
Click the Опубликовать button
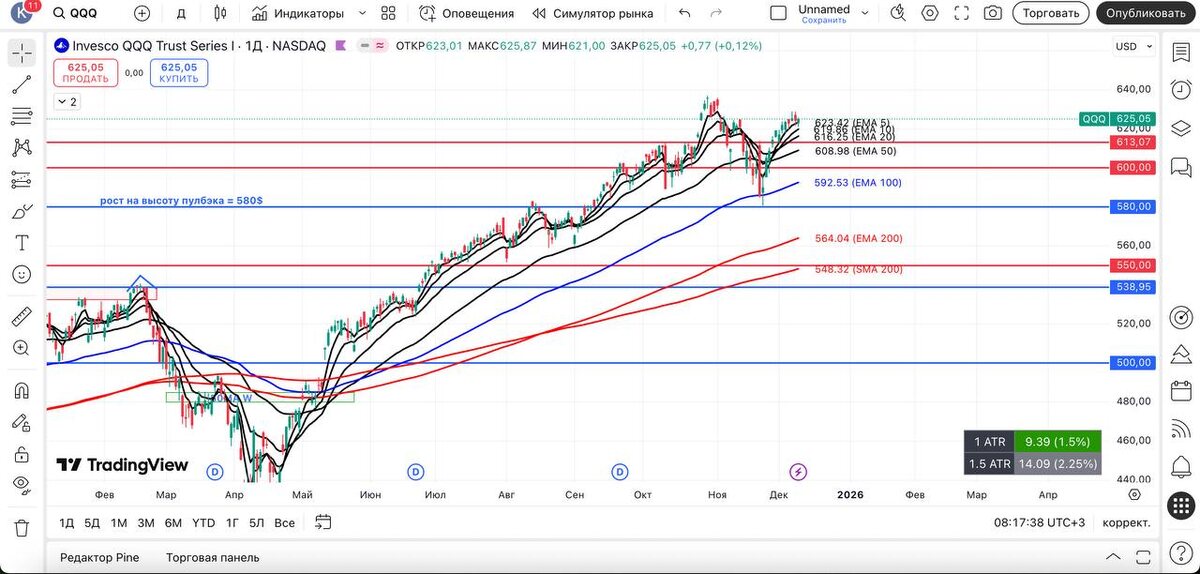[1148, 13]
